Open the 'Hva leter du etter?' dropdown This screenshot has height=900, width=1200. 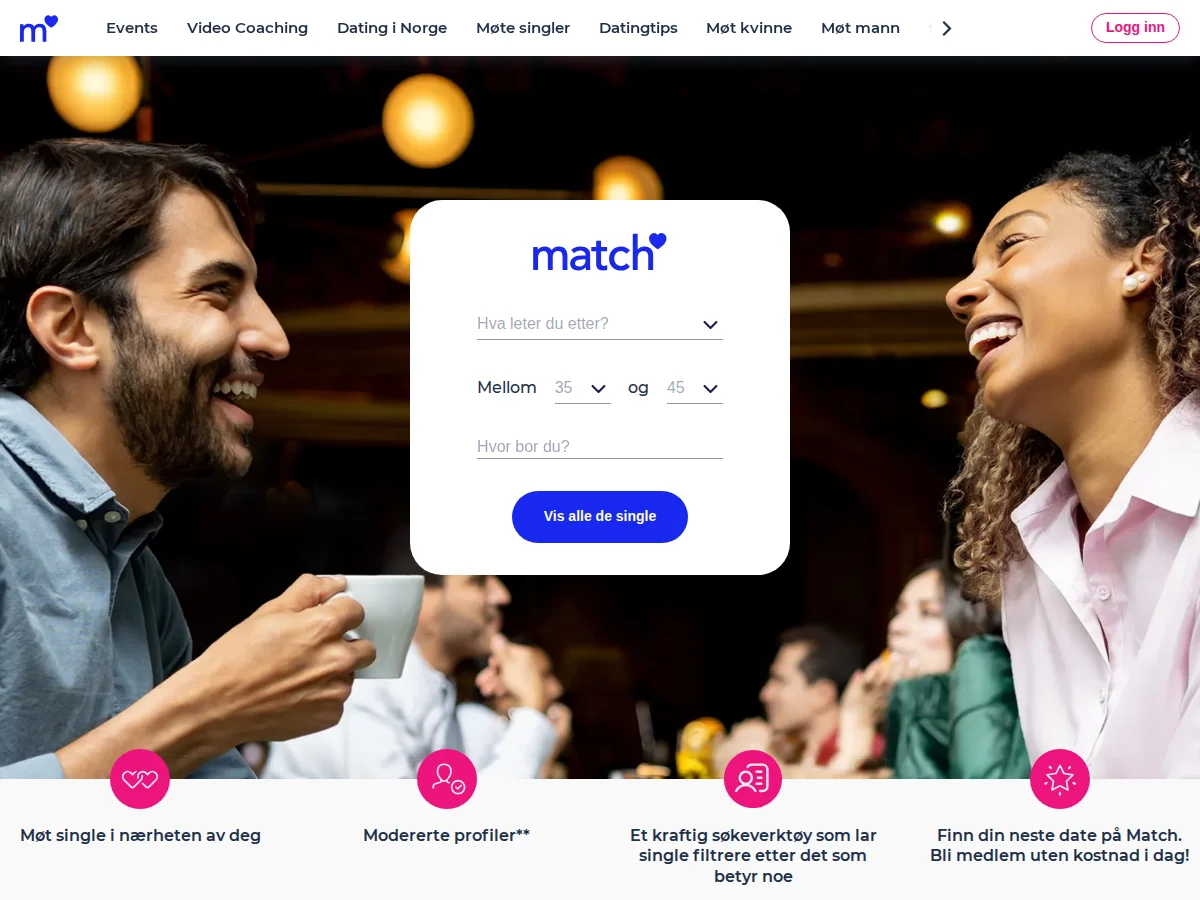(600, 324)
